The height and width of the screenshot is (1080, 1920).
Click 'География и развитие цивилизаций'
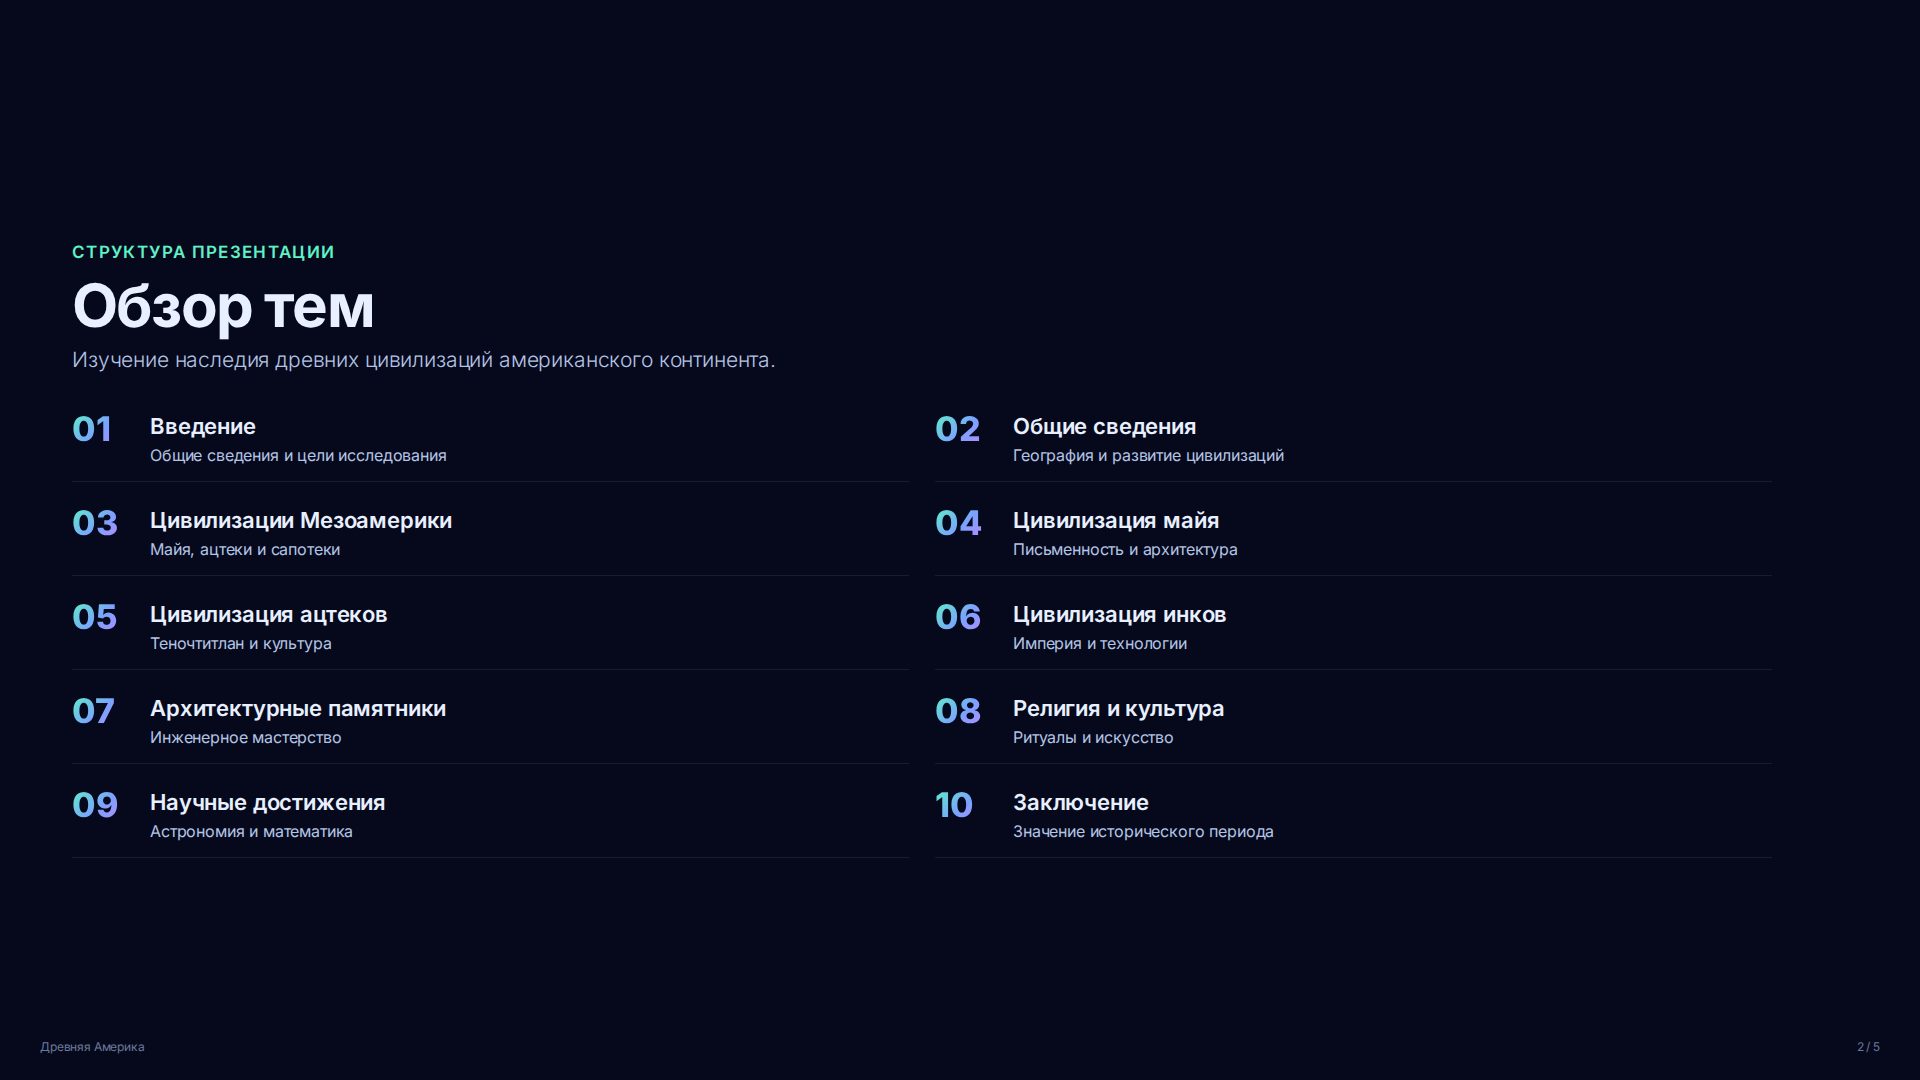click(x=1148, y=456)
